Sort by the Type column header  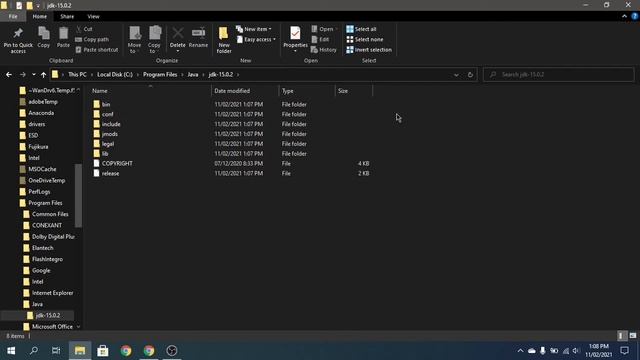[307, 91]
